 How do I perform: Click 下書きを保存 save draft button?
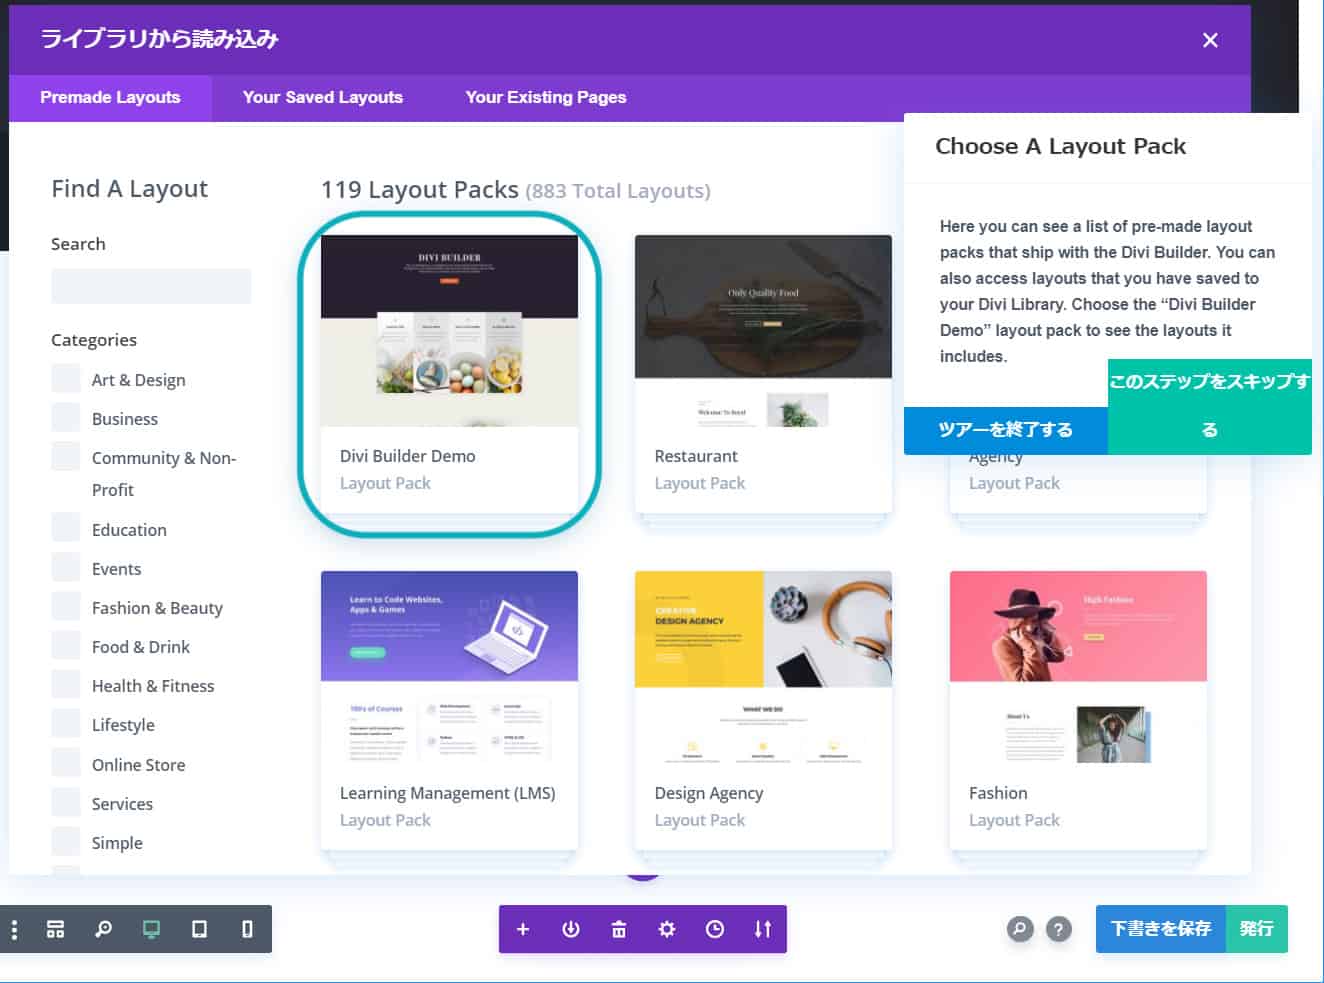(1161, 929)
